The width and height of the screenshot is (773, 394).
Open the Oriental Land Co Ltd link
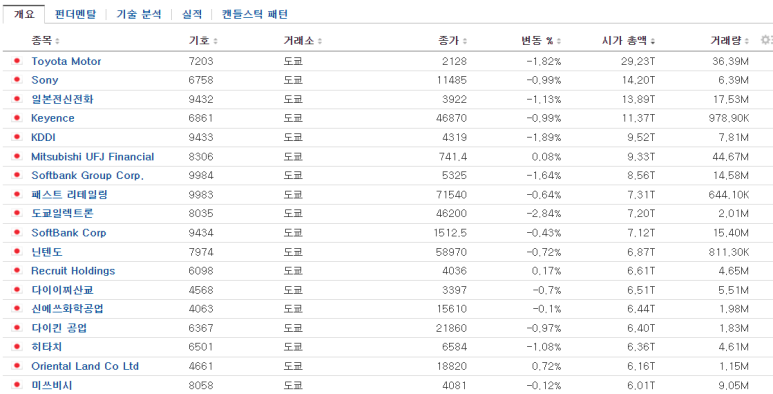[85, 366]
